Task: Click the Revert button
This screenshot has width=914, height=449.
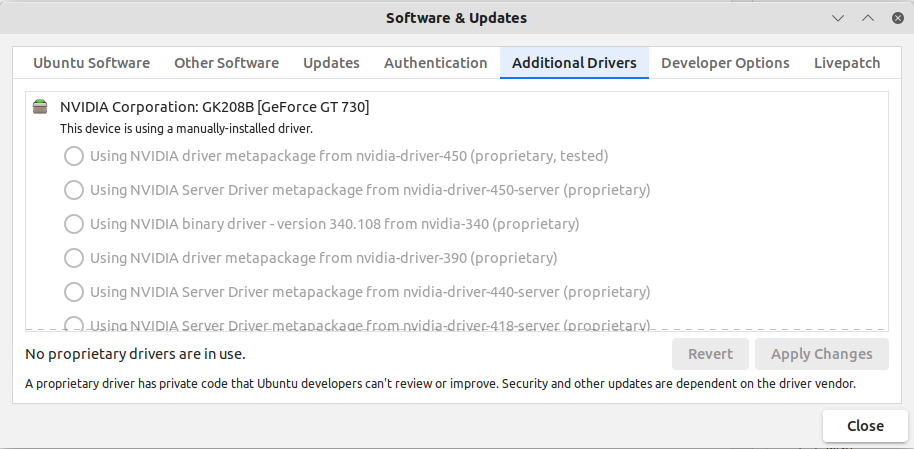Action: pyautogui.click(x=710, y=354)
